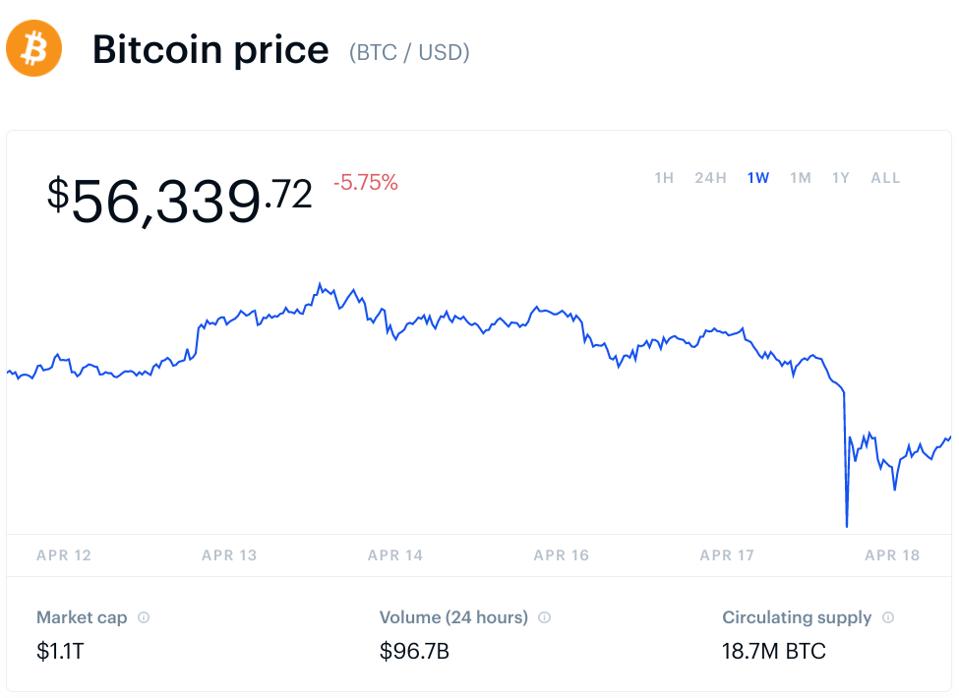This screenshot has height=698, width=959.
Task: Open the Market cap info tooltip icon
Action: click(x=144, y=618)
